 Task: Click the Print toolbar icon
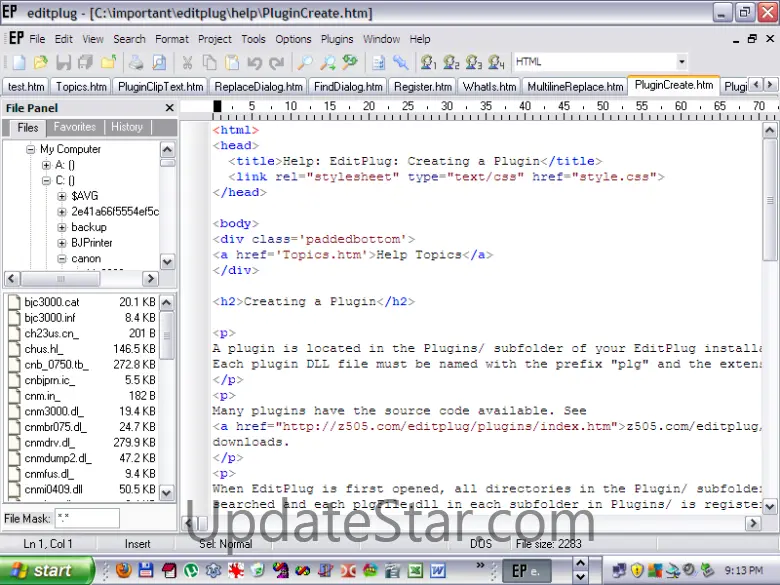tap(136, 62)
